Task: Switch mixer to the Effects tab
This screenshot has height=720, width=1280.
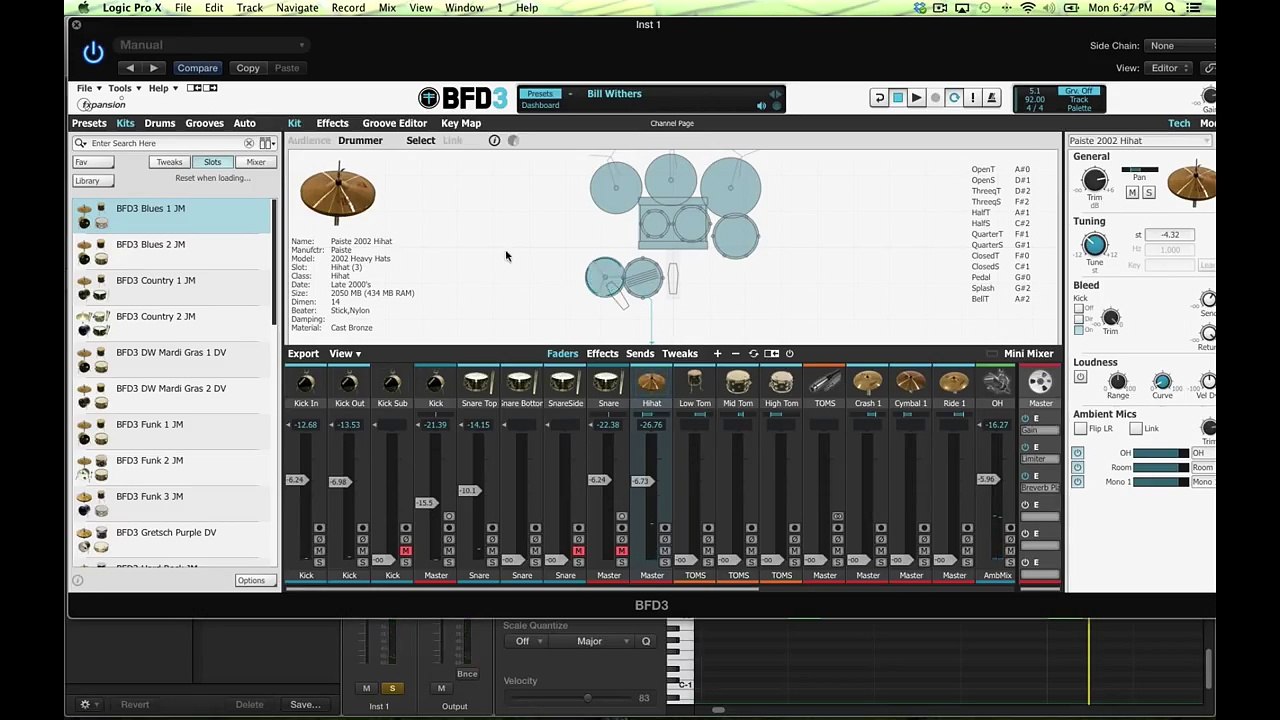Action: coord(602,354)
